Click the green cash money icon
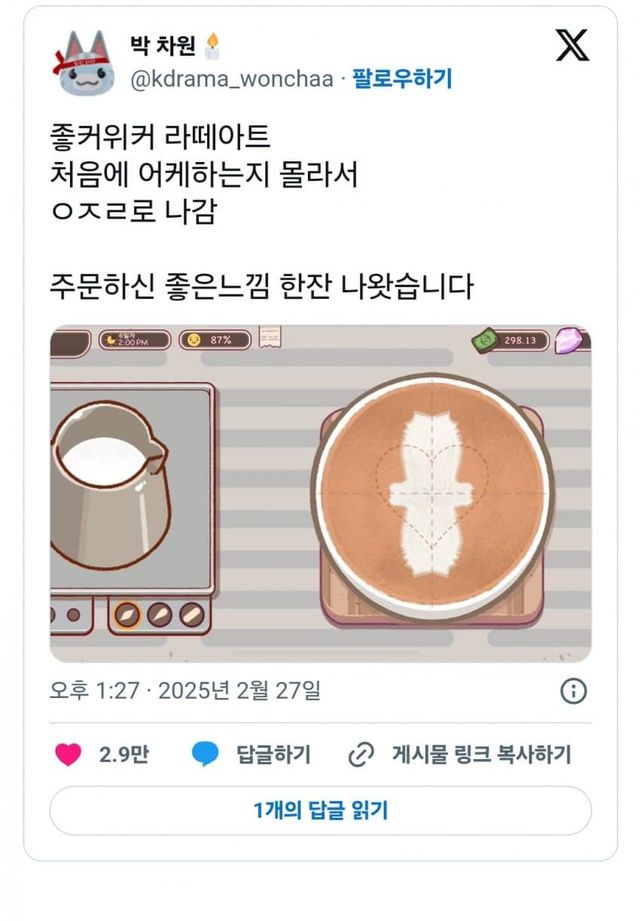The height and width of the screenshot is (921, 640). pos(485,340)
